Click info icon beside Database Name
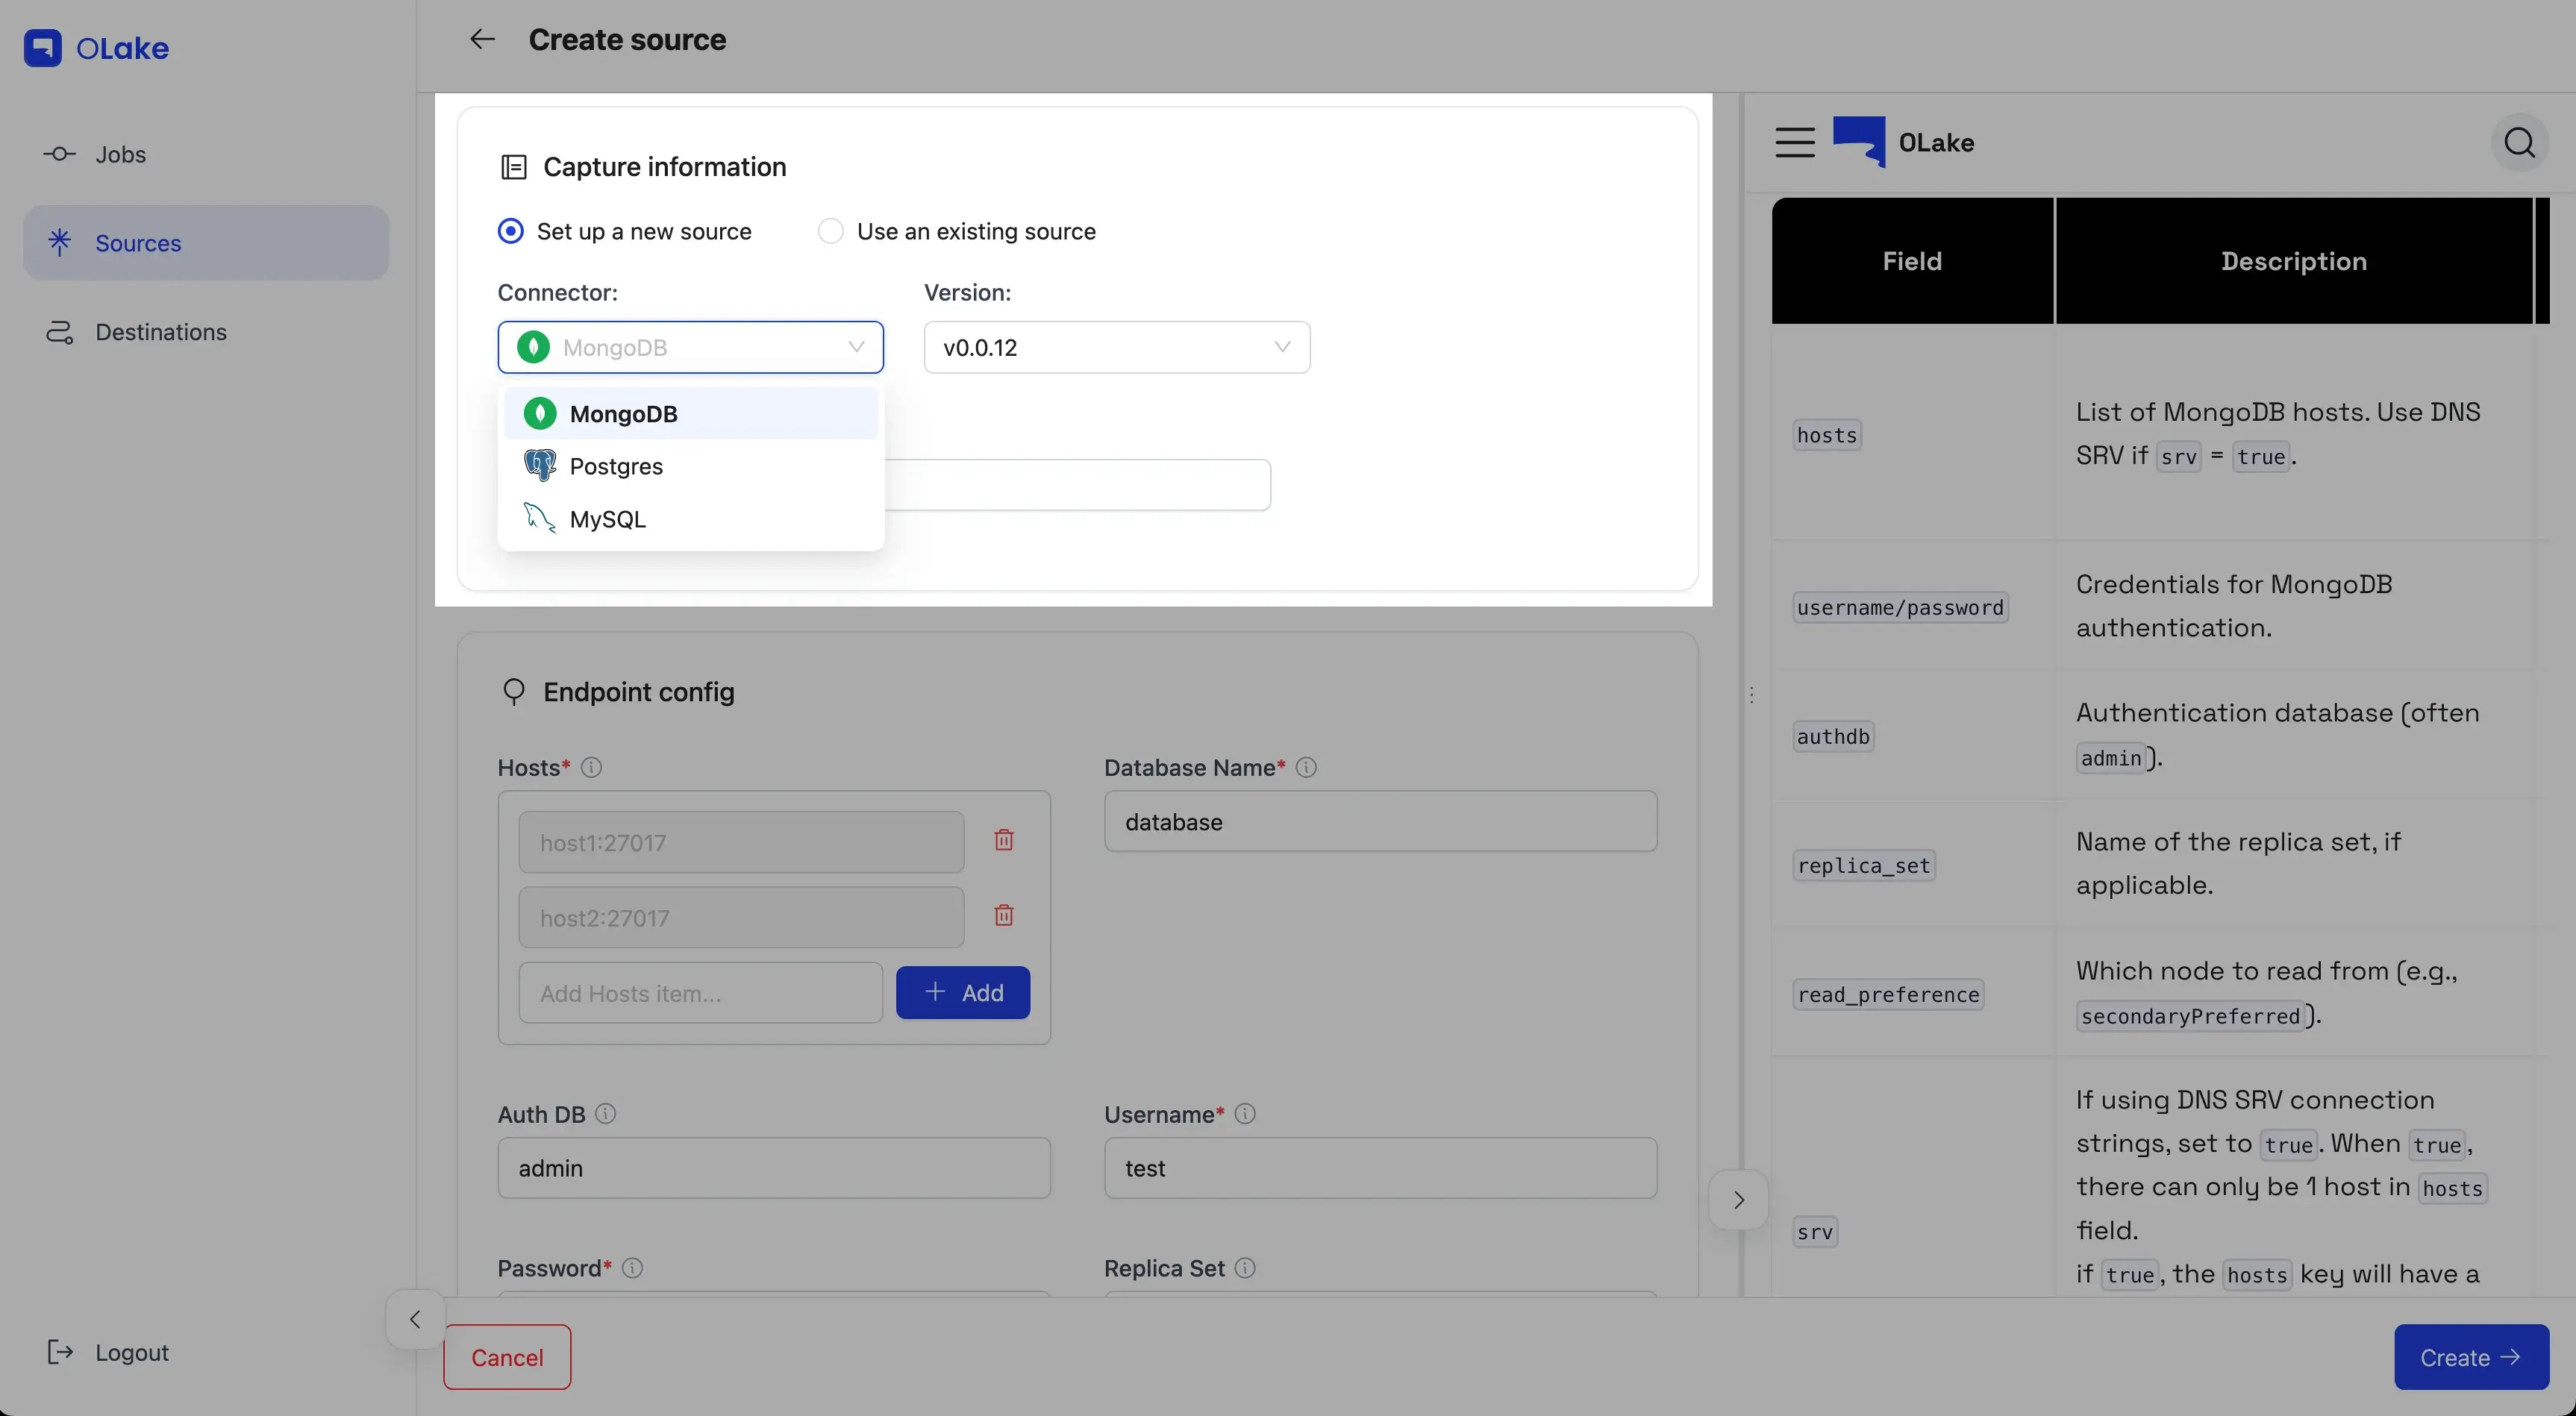2576x1416 pixels. 1306,767
